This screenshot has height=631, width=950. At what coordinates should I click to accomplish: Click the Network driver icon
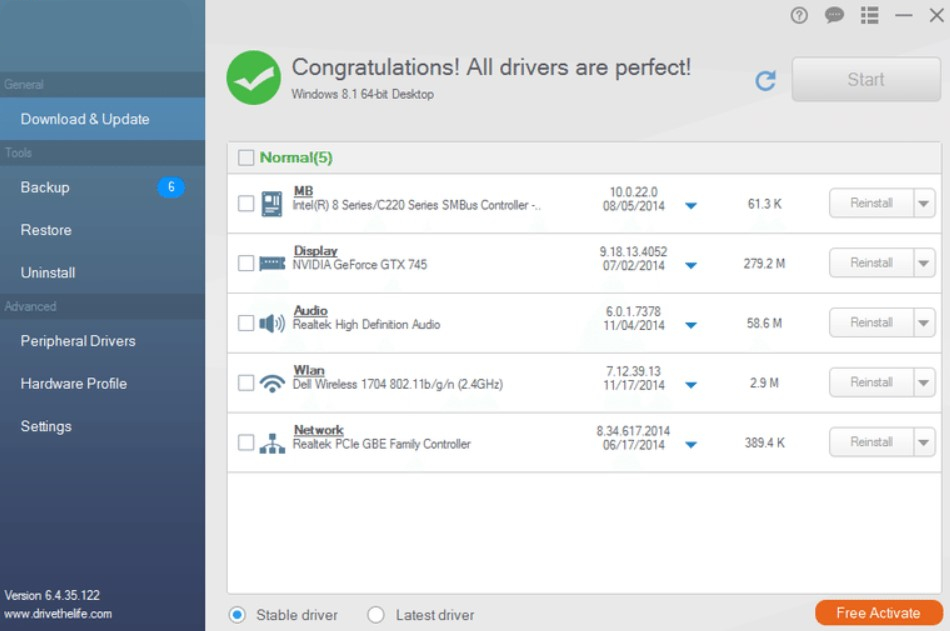pos(272,443)
